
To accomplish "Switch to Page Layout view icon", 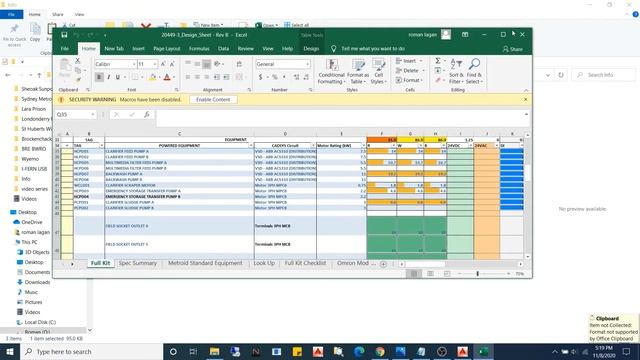I will (x=430, y=274).
